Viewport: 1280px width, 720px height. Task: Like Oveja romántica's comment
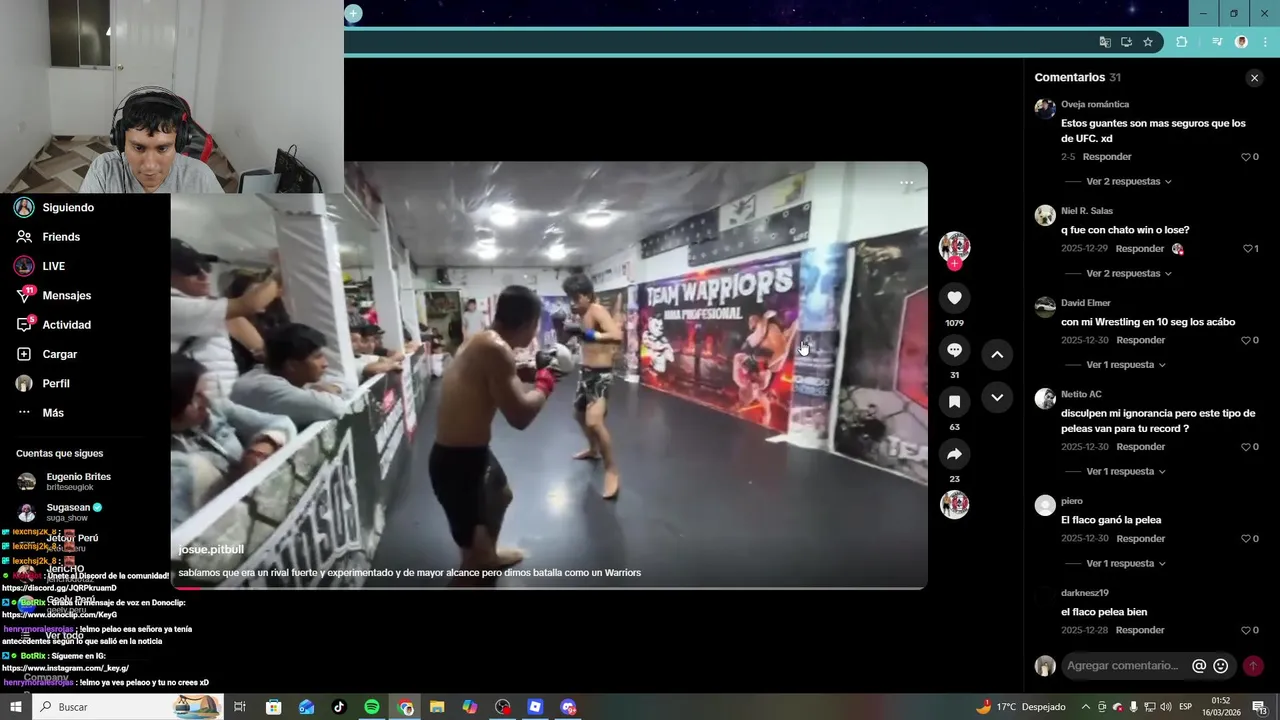click(x=1246, y=157)
